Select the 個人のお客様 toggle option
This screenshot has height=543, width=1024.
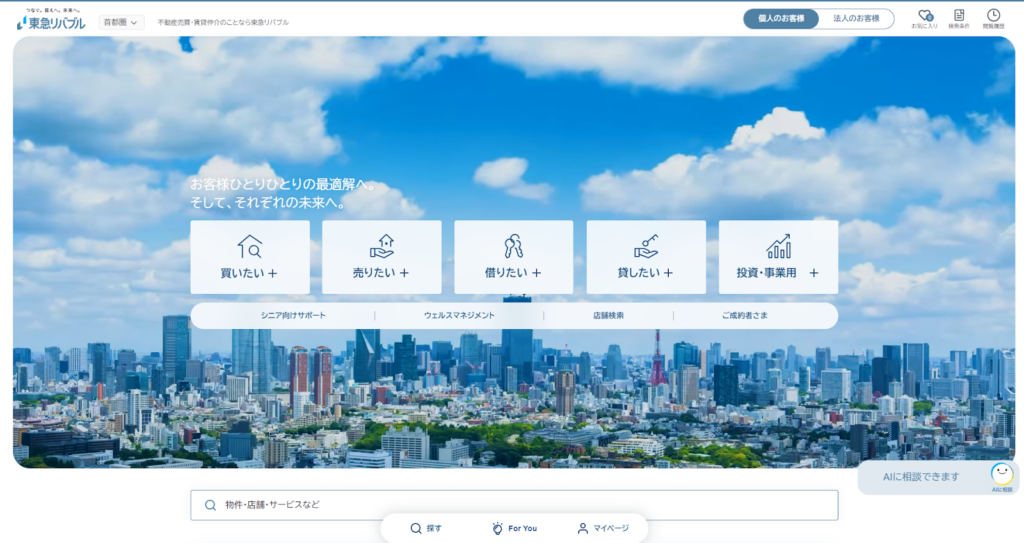[x=781, y=18]
